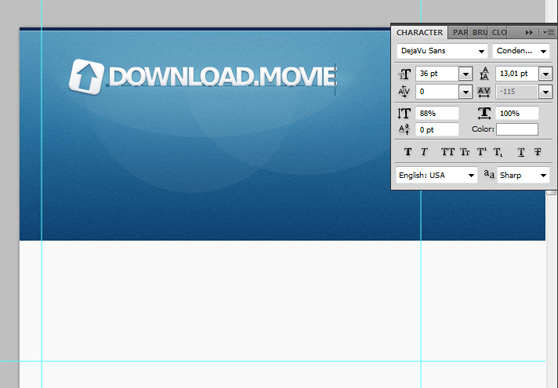Collapse panel with double-arrow icon

pyautogui.click(x=529, y=32)
